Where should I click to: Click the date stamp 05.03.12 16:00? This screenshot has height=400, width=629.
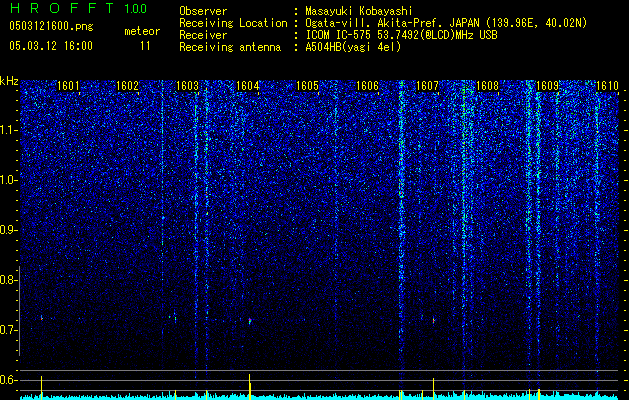(51, 46)
